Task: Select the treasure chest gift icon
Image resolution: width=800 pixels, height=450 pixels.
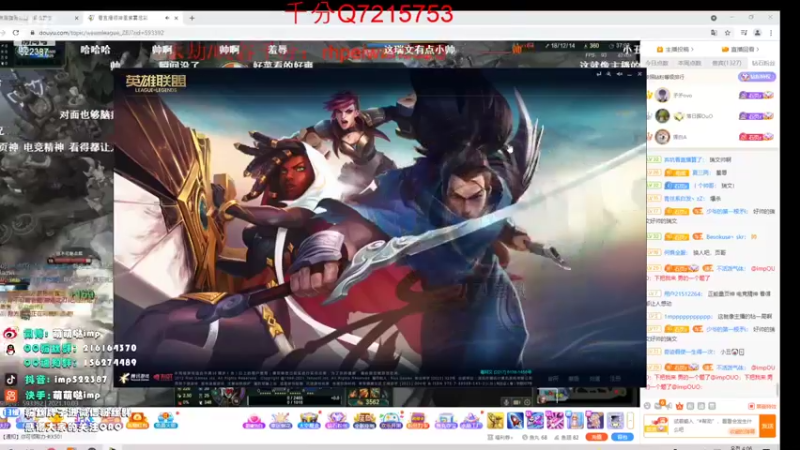Action: pyautogui.click(x=309, y=421)
